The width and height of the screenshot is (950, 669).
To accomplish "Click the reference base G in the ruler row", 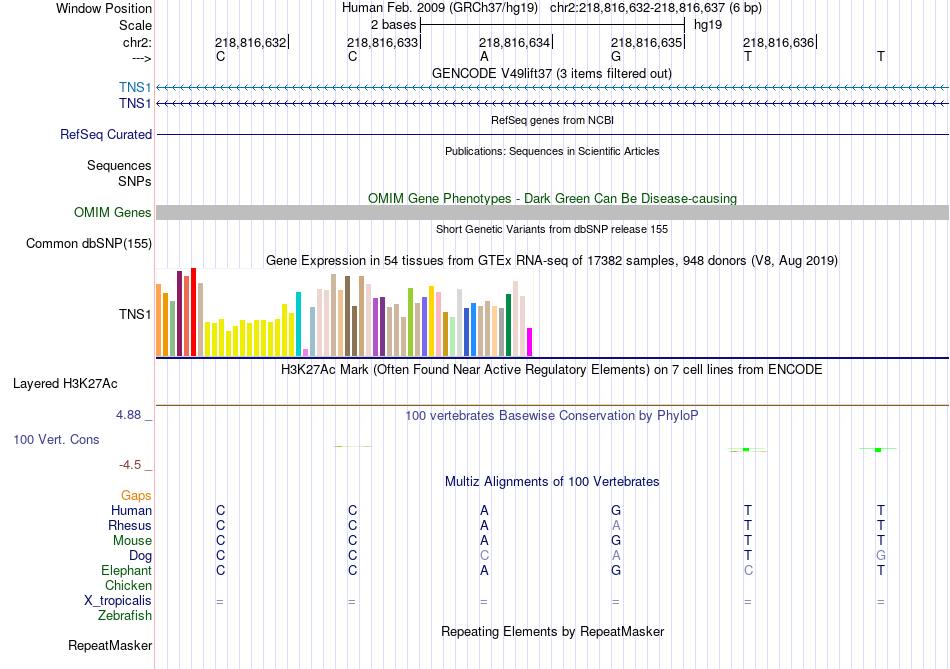I will 616,56.
